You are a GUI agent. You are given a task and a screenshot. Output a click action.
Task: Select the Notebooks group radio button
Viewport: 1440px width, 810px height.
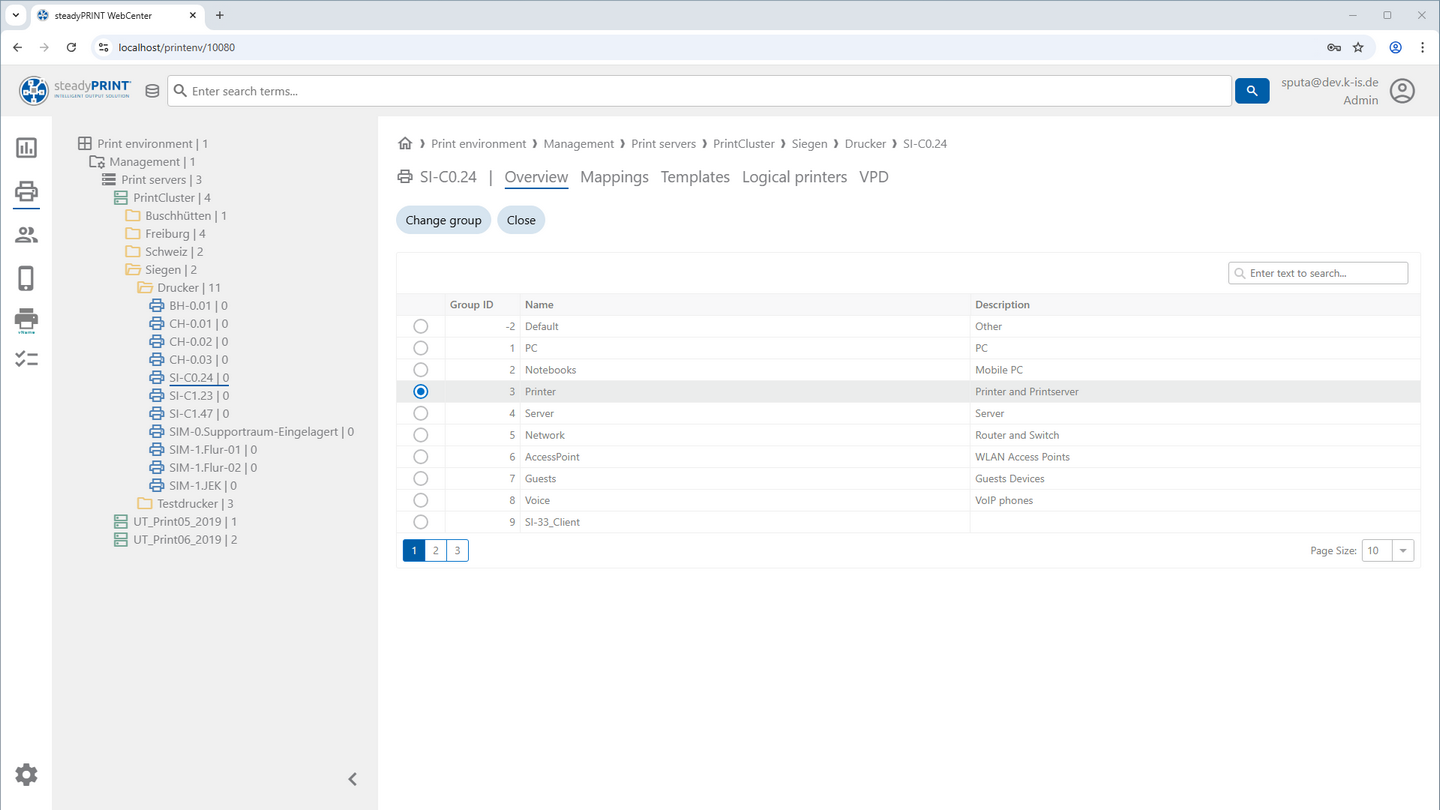click(x=420, y=370)
